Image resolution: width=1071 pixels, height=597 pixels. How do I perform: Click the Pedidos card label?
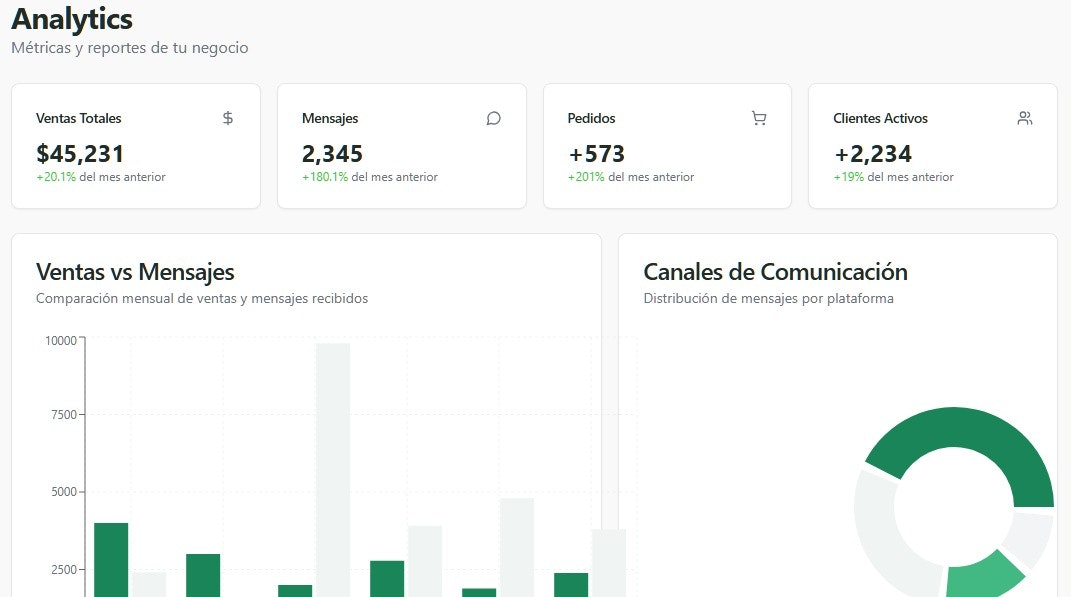pos(592,118)
